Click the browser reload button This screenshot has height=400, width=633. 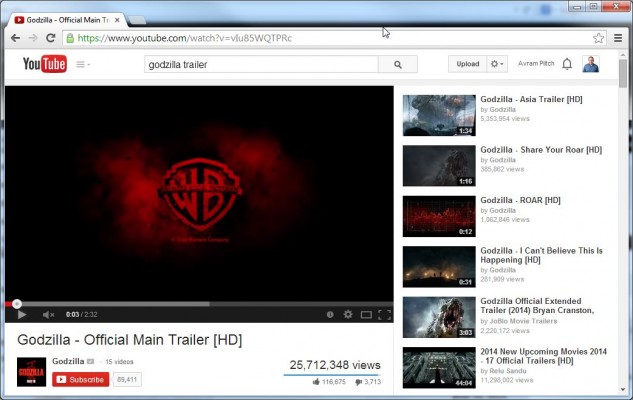tap(52, 38)
